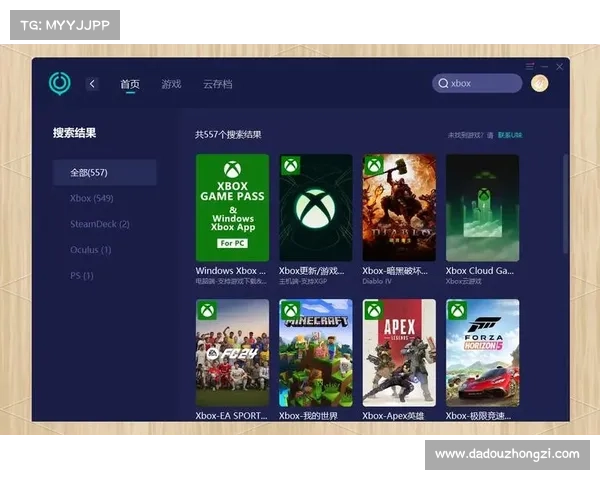Click the Xbox-我的世界 title text
The height and width of the screenshot is (480, 600).
tap(308, 416)
